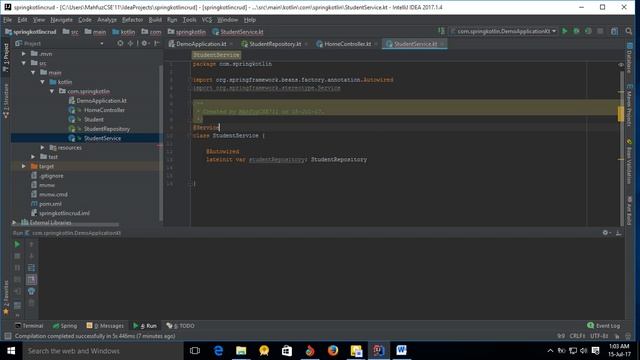Open the Terminal tool window
The height and width of the screenshot is (360, 640).
(x=29, y=326)
